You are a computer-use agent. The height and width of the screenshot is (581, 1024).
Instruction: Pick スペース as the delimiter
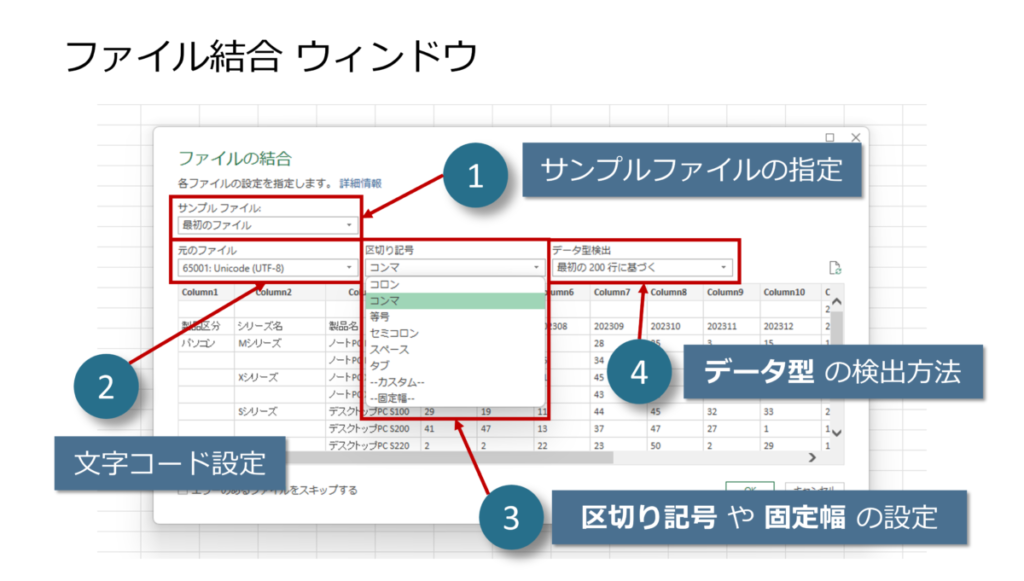point(390,349)
